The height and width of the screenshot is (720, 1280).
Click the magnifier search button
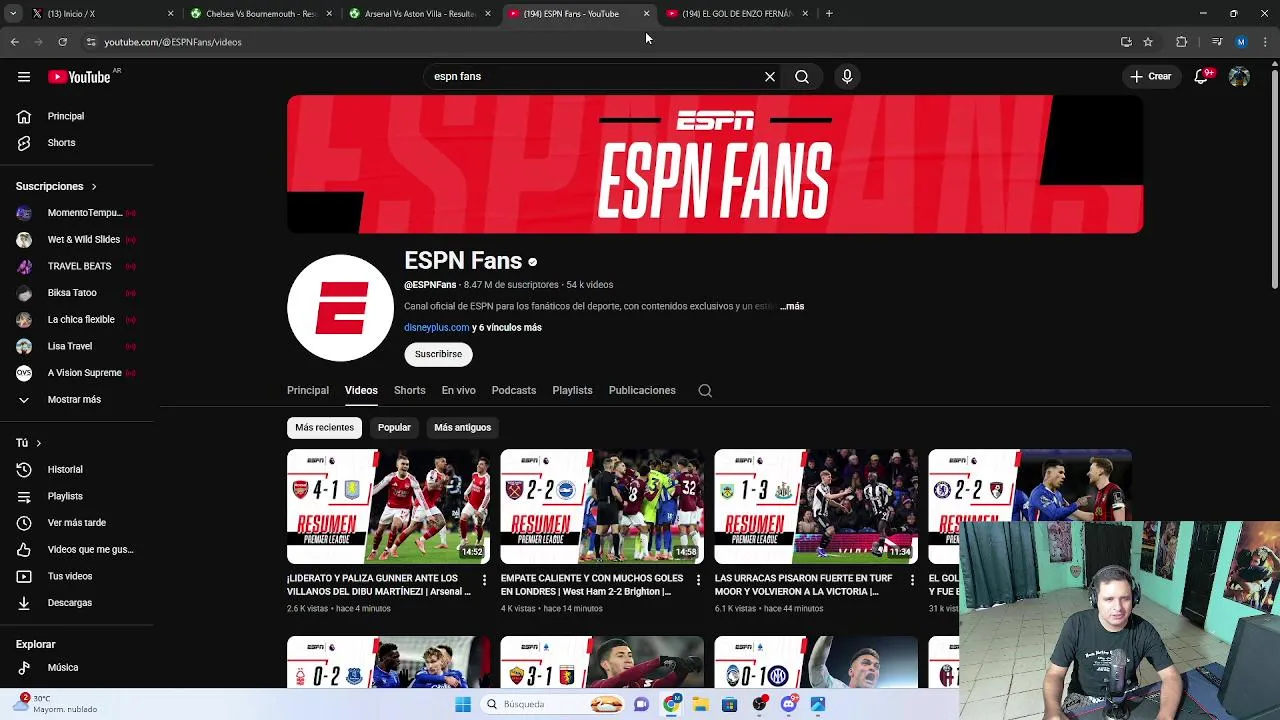[x=802, y=76]
